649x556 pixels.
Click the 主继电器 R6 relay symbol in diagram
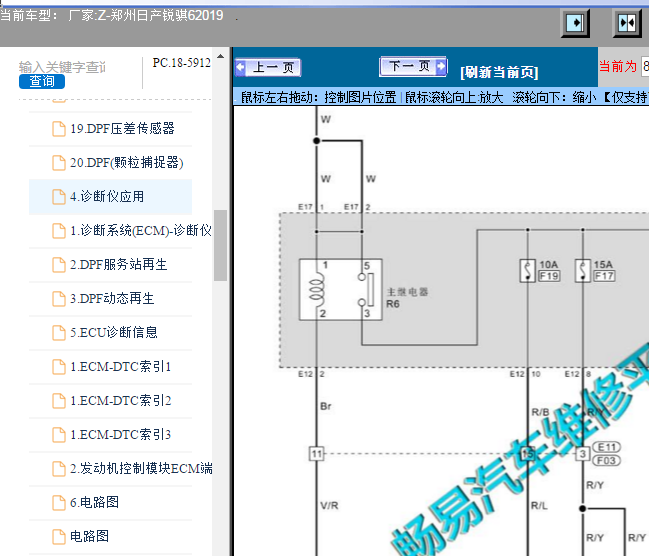340,290
